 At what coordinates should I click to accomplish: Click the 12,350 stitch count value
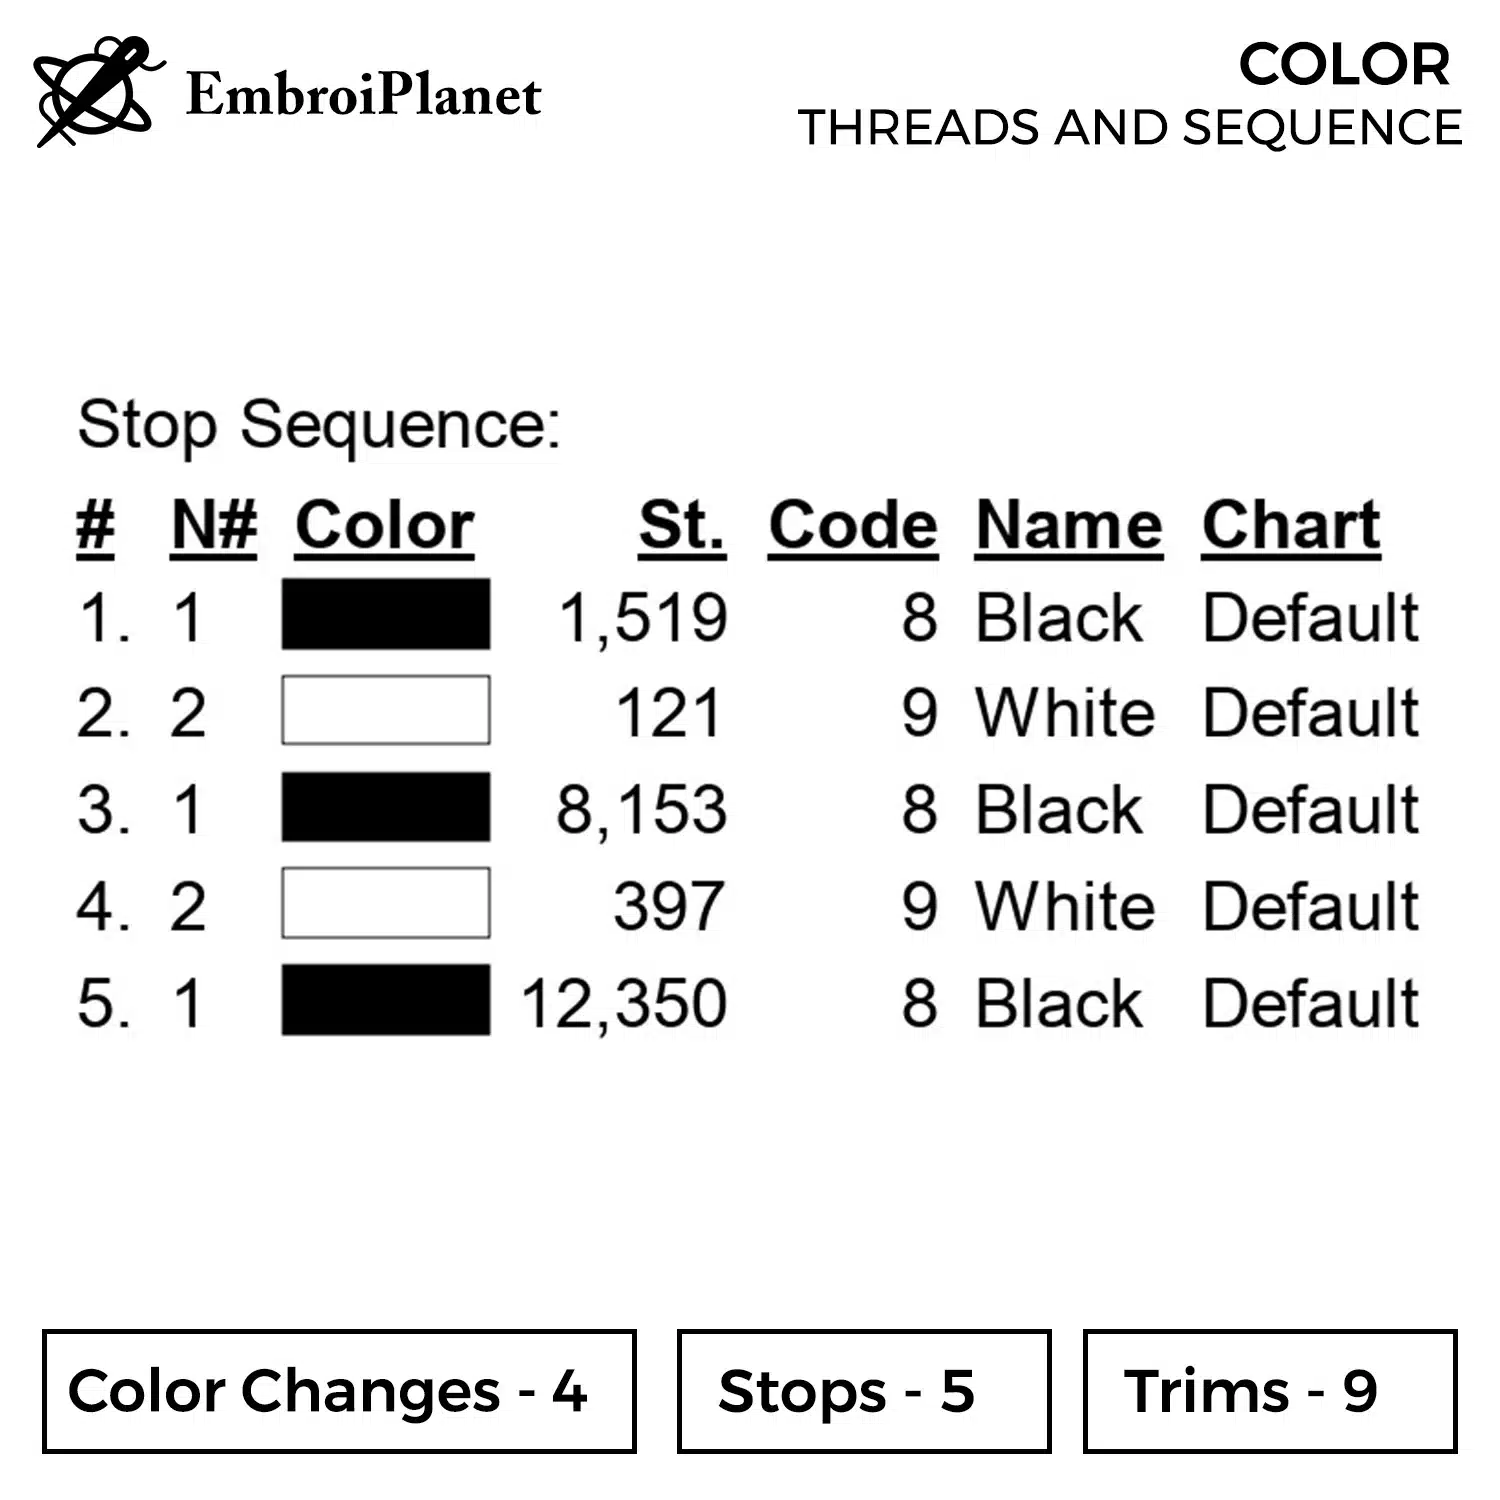(x=624, y=1003)
